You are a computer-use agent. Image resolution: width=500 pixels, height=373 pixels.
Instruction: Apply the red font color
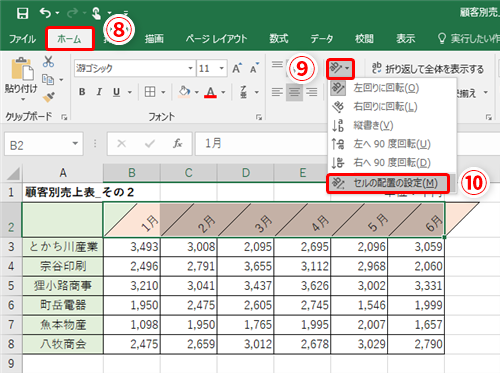point(211,92)
